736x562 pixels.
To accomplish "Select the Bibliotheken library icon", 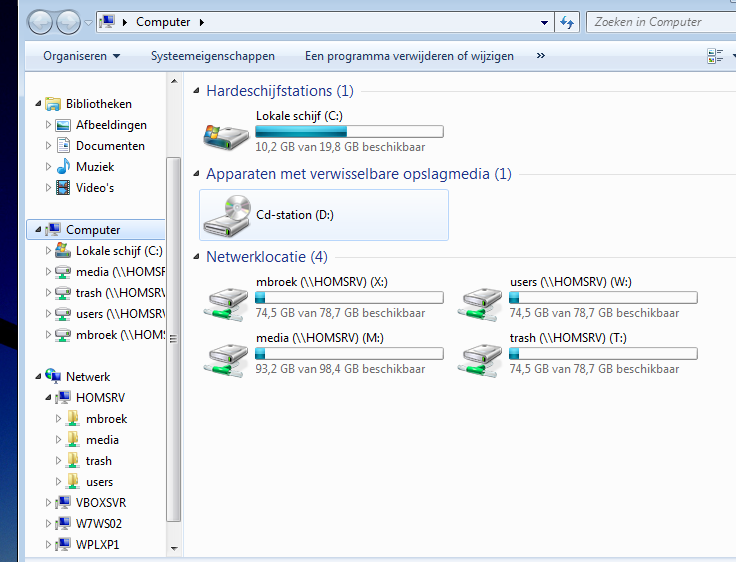I will point(53,104).
